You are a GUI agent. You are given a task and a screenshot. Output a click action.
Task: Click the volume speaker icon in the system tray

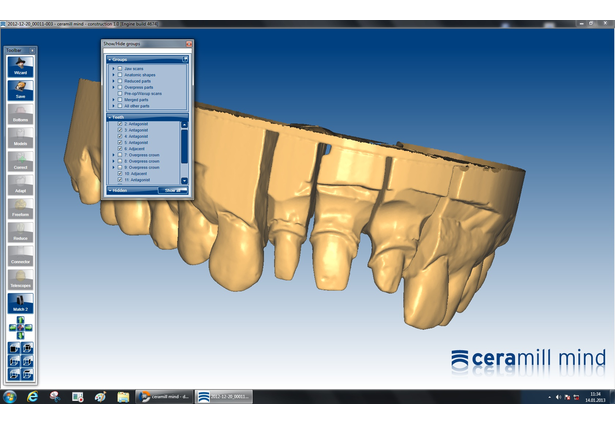click(x=558, y=397)
